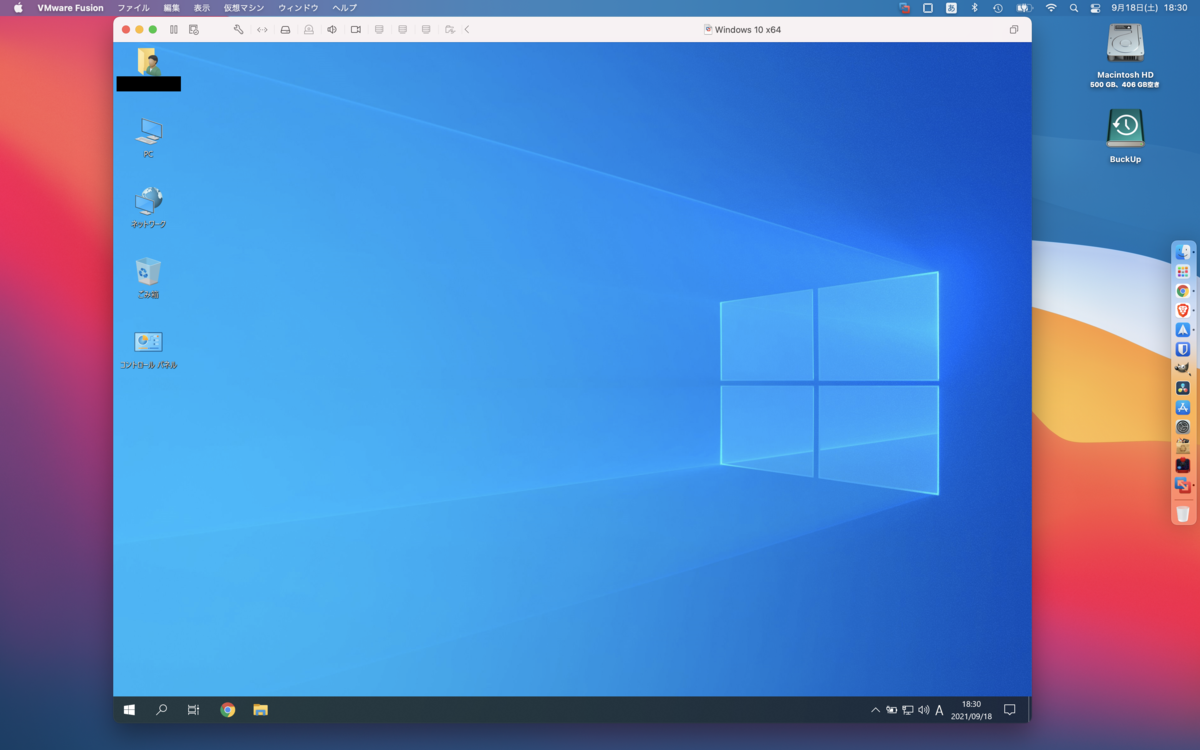Click the hard disk drive toolbar icon
Screen dimensions: 1200x750
[285, 30]
